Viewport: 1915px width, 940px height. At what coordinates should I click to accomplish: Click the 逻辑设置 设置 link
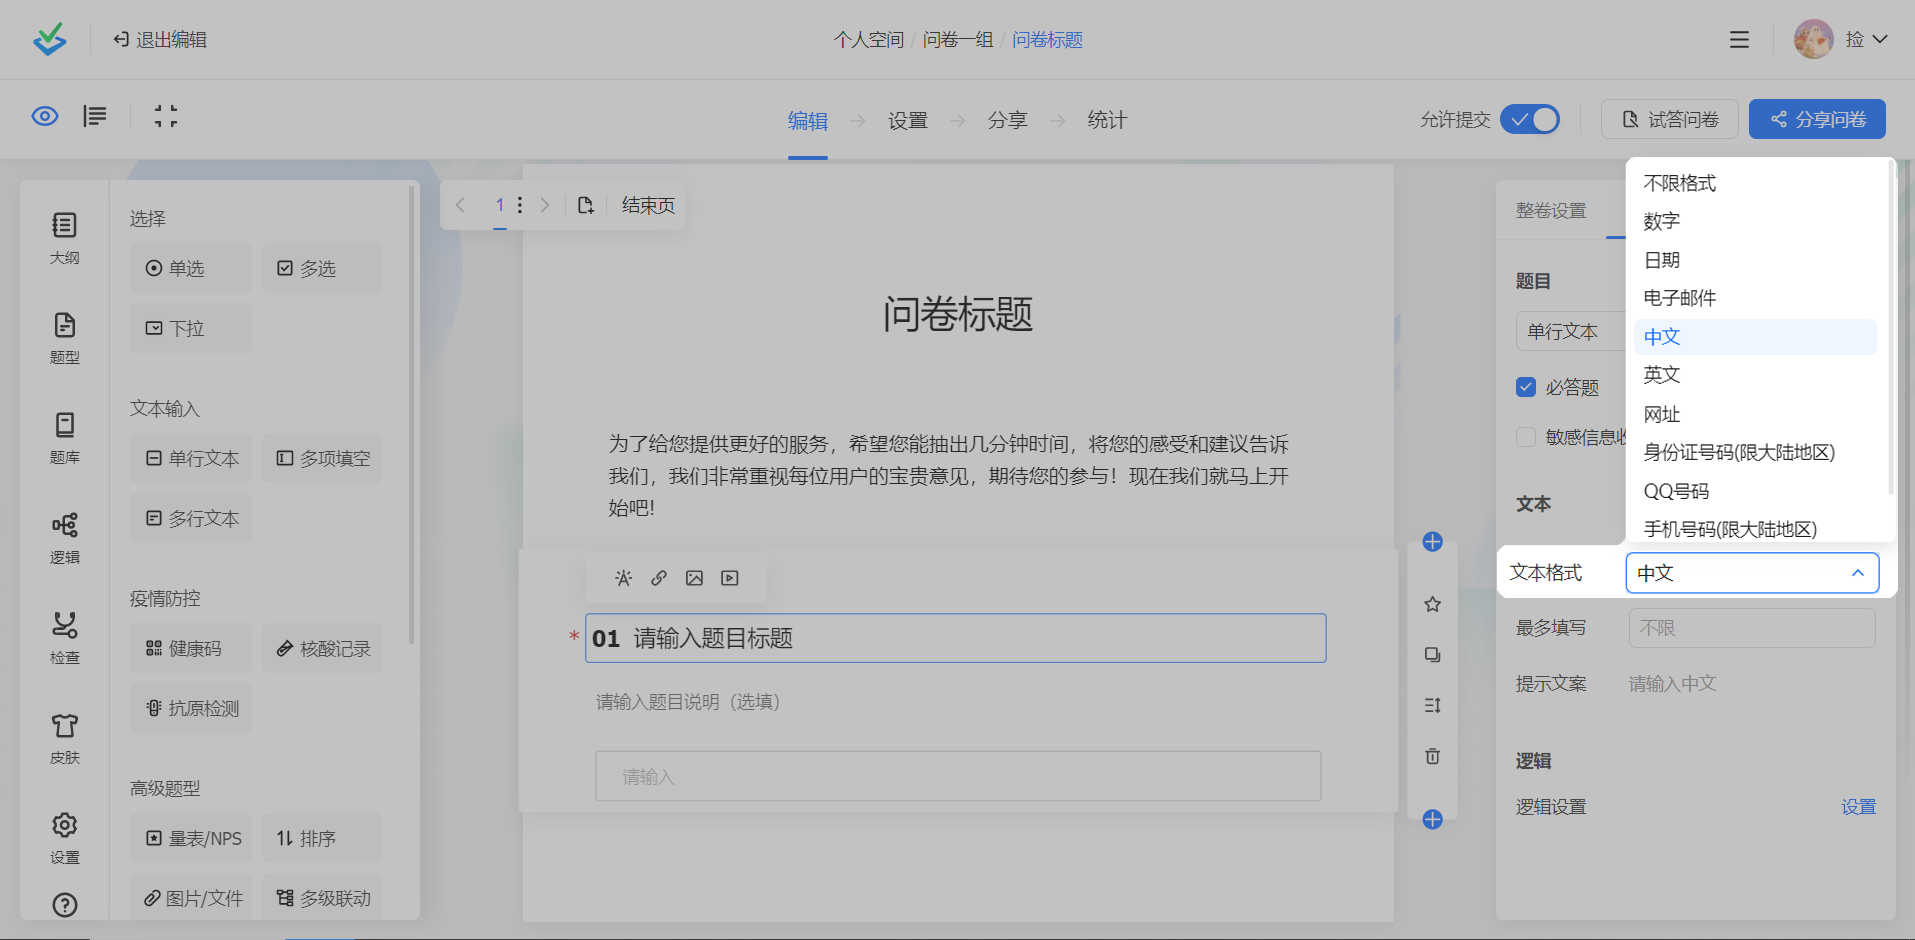[x=1858, y=807]
